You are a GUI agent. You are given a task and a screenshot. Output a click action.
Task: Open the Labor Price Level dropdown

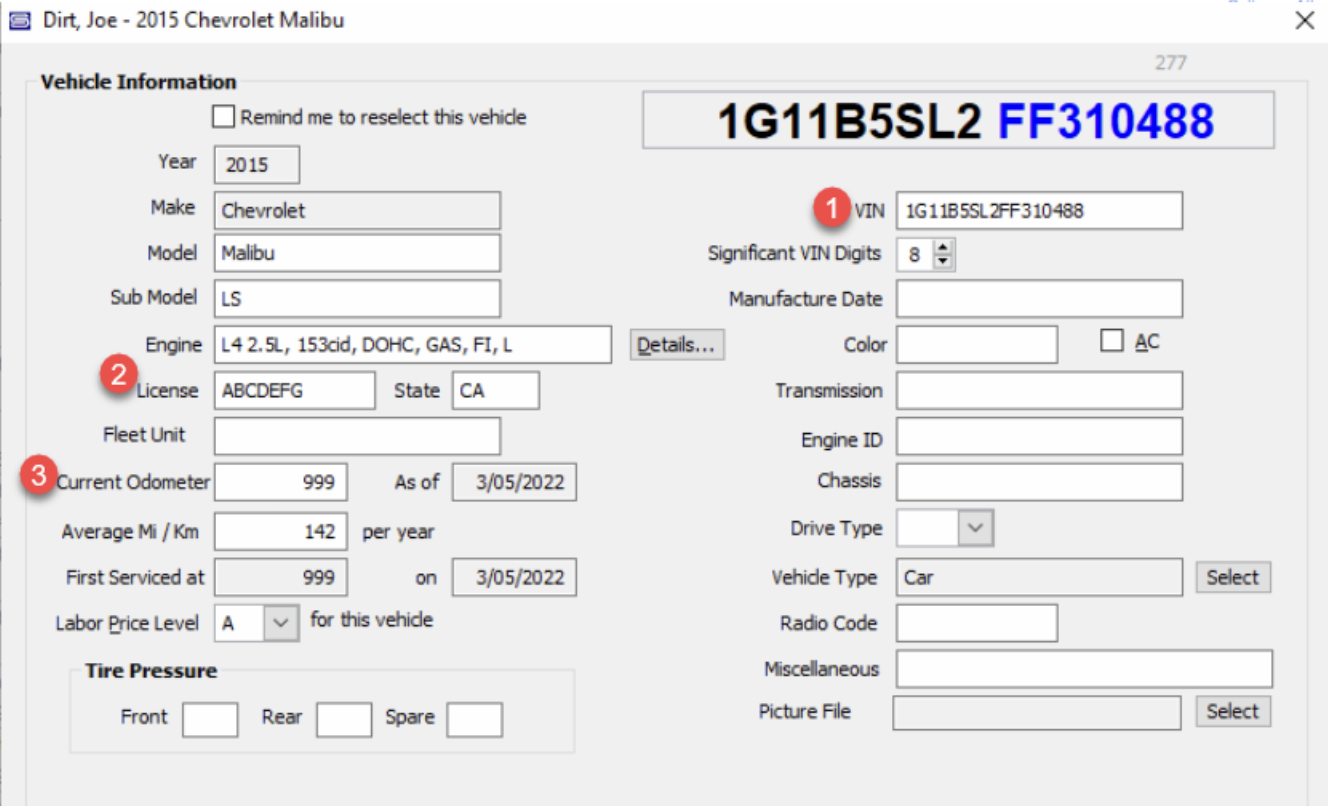pyautogui.click(x=281, y=623)
